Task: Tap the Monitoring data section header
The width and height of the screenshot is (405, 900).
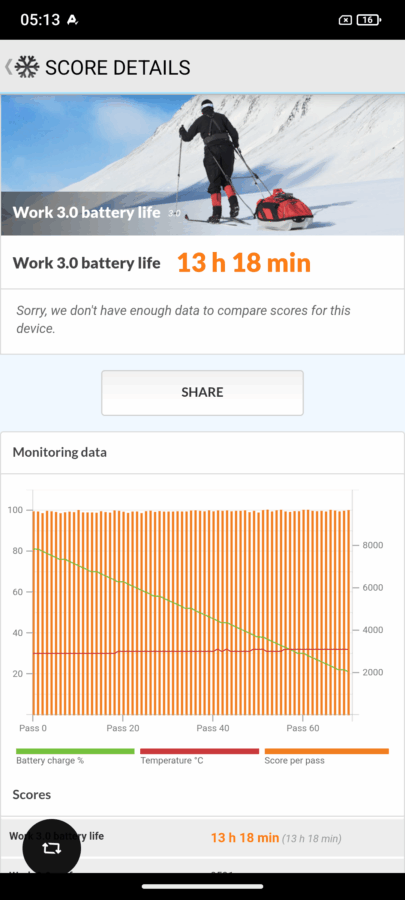Action: click(x=60, y=452)
